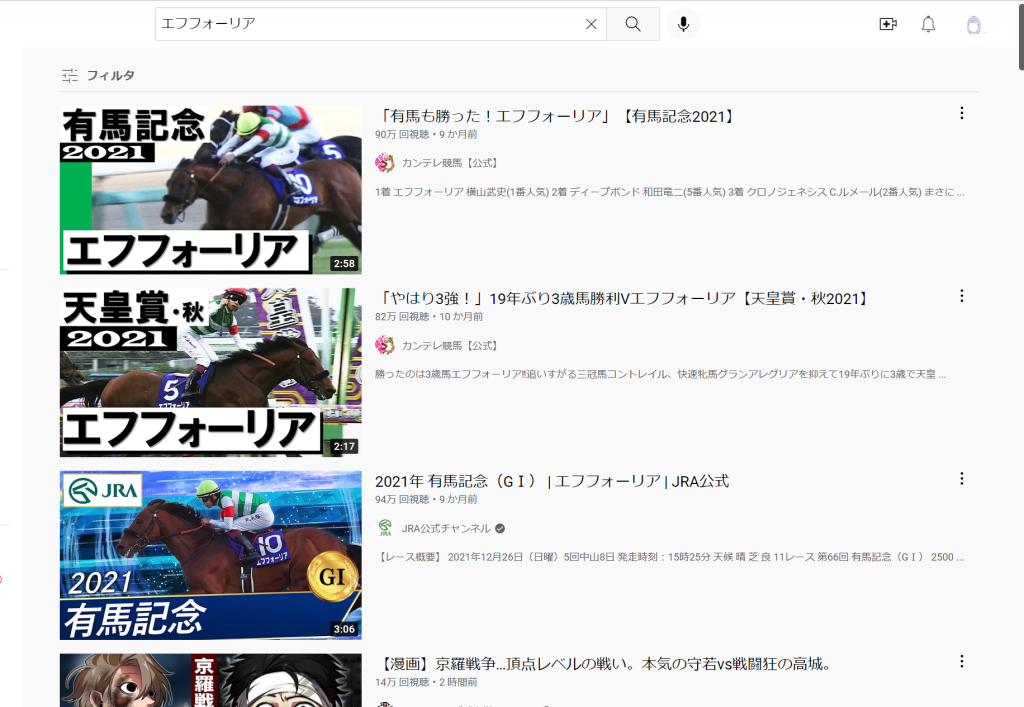Open more options for 有馬も勝った video
The image size is (1024, 707).
pyautogui.click(x=961, y=114)
